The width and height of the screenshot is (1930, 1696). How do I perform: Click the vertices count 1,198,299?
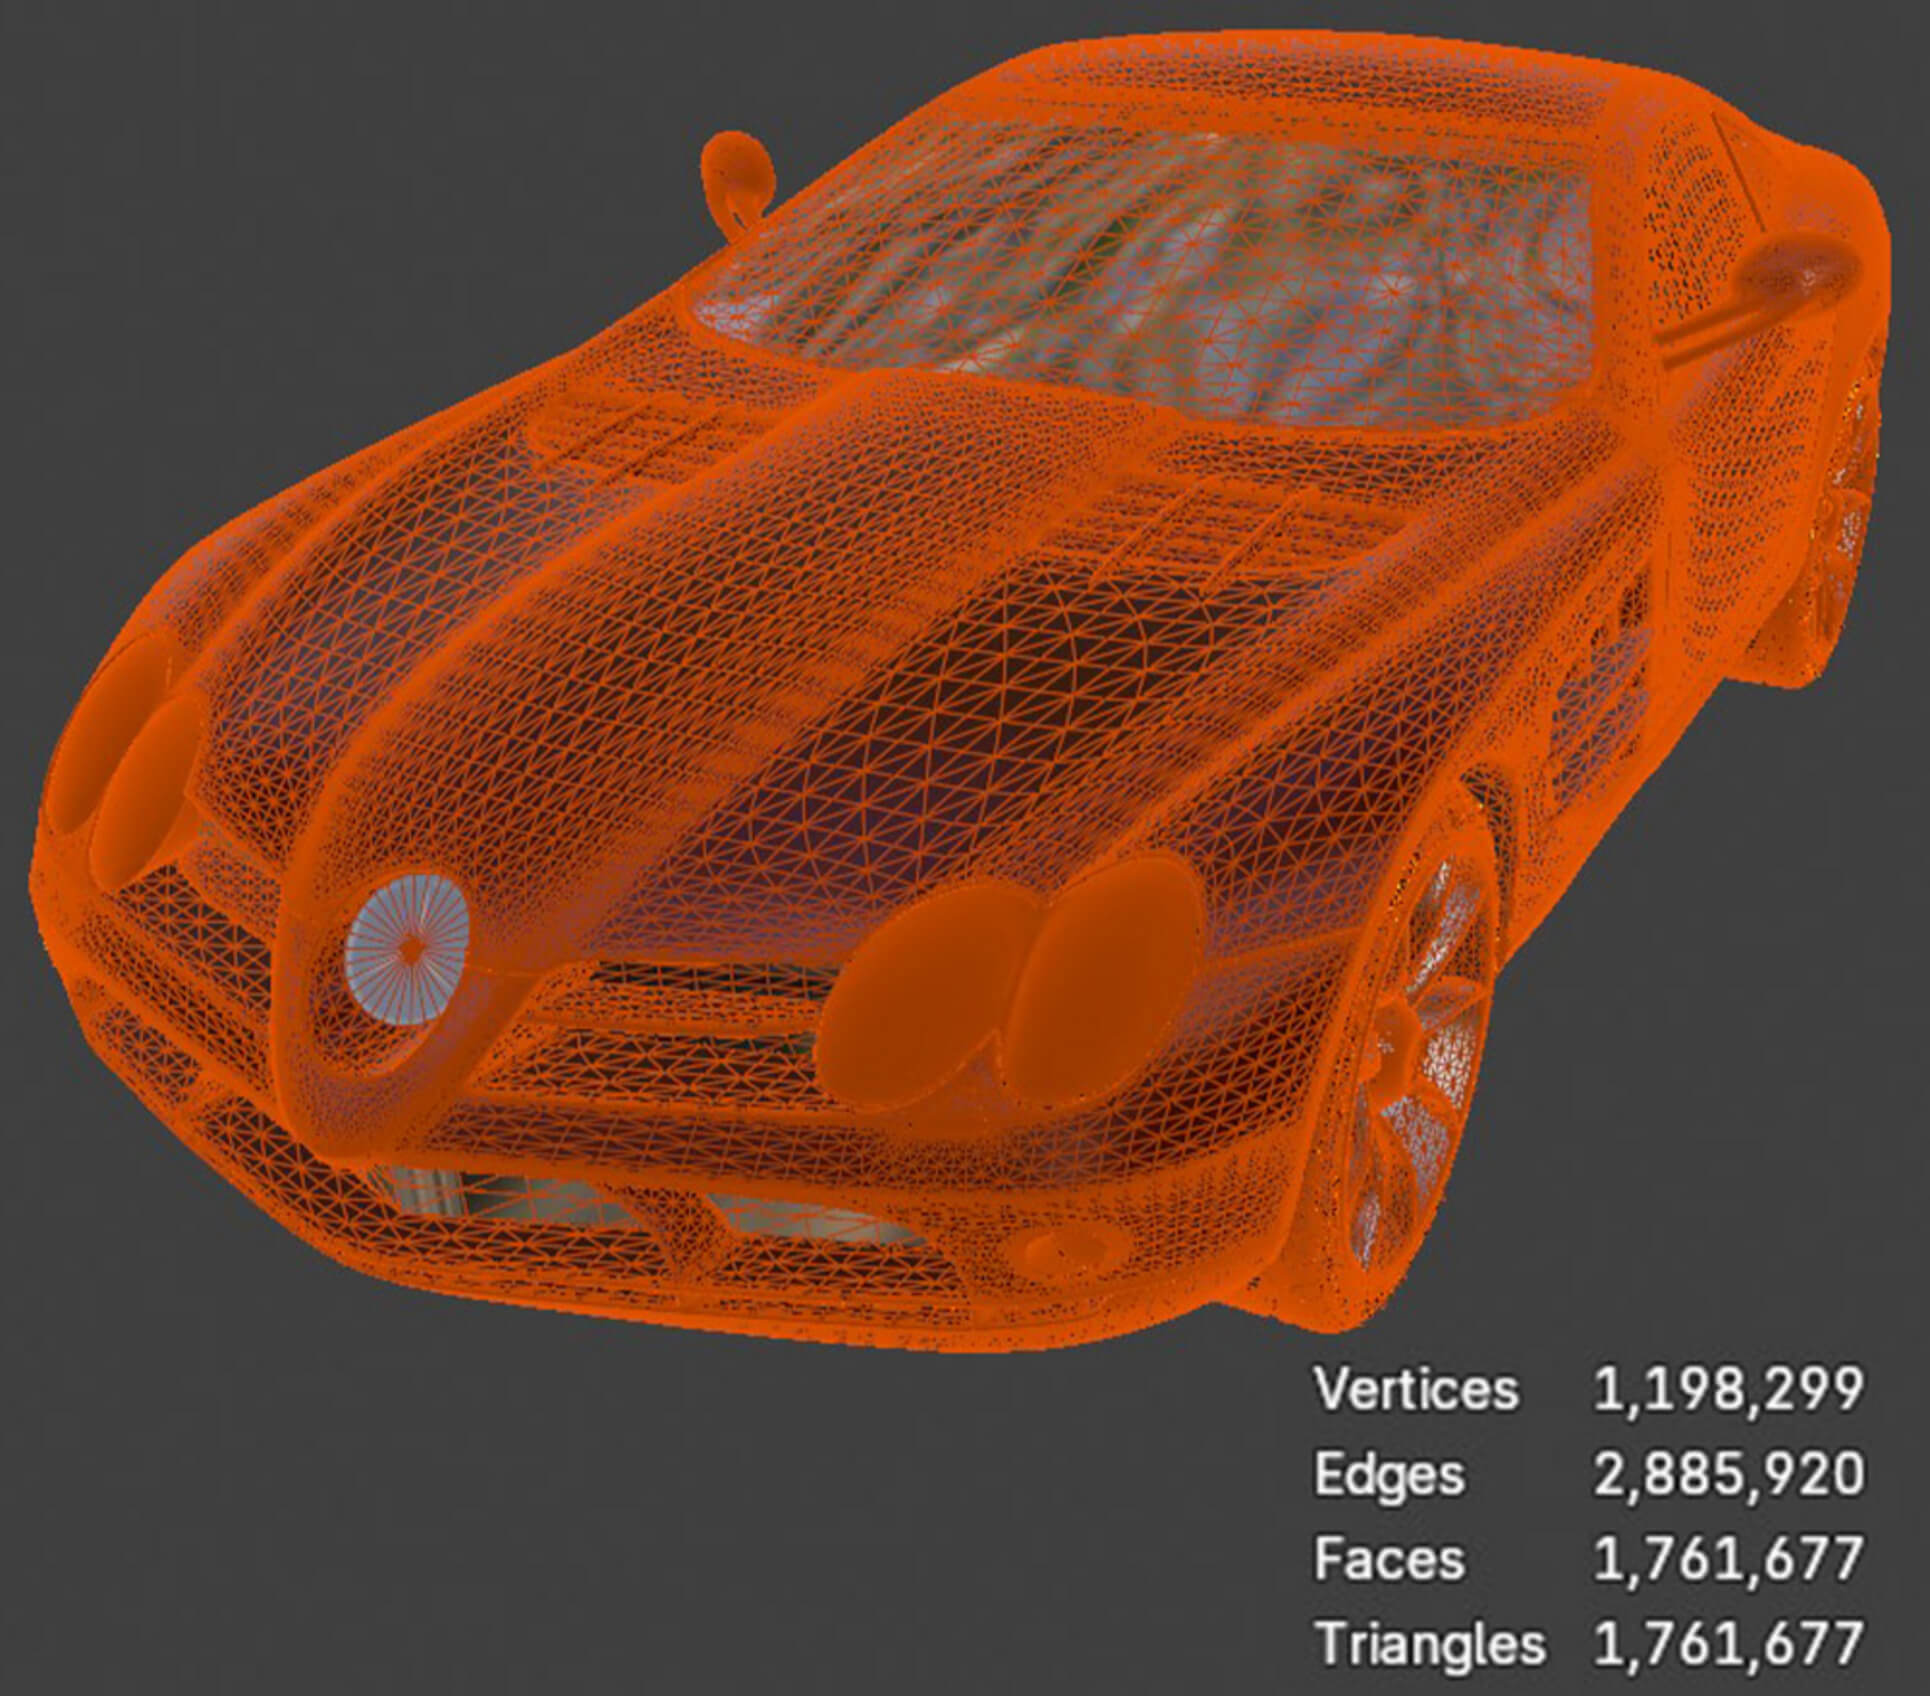[1729, 1391]
